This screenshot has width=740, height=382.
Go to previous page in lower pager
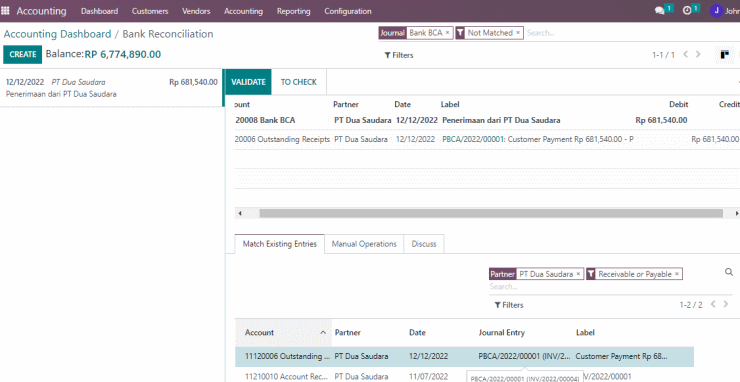coord(713,304)
